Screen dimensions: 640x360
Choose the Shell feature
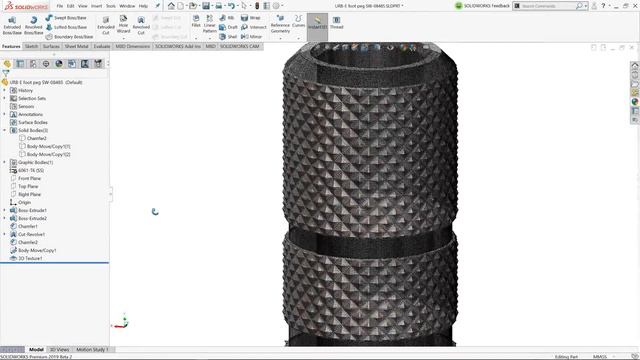(x=228, y=36)
